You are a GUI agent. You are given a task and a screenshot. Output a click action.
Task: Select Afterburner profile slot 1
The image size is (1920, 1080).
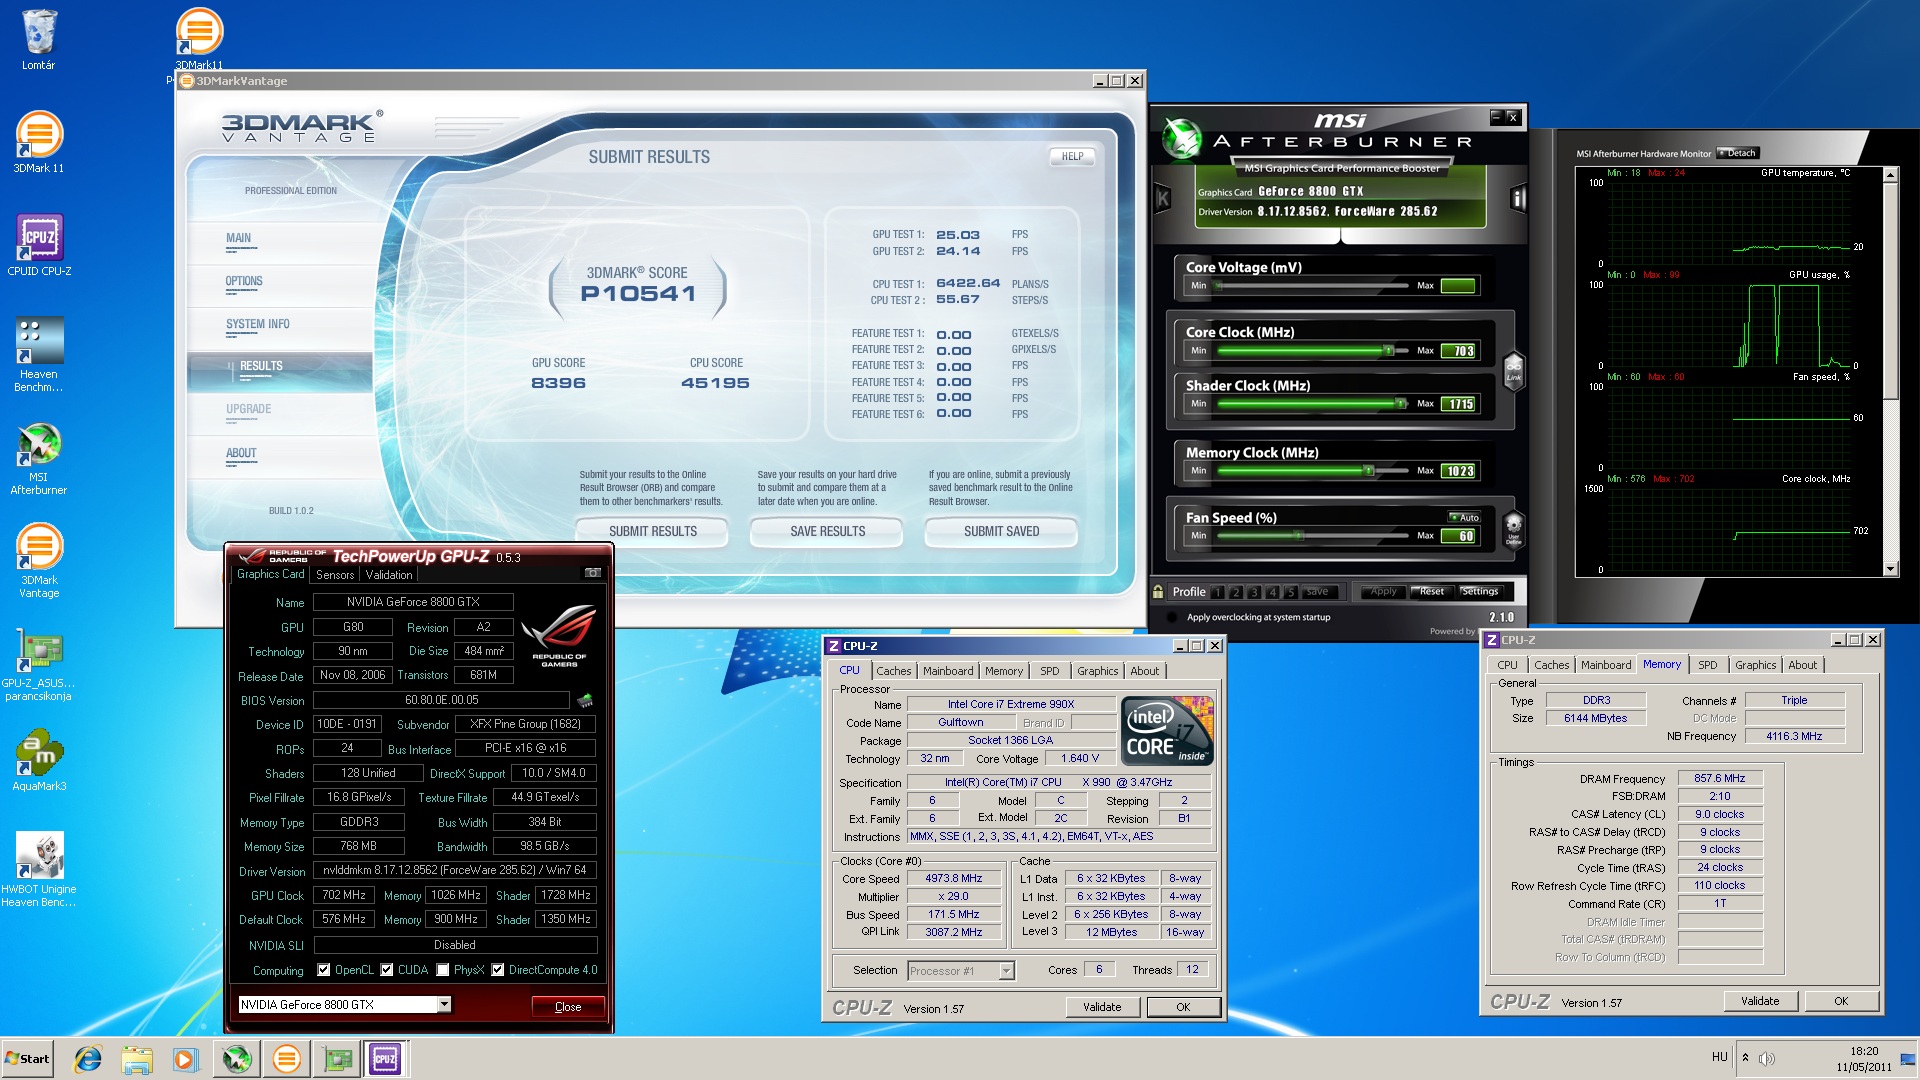pyautogui.click(x=1218, y=592)
